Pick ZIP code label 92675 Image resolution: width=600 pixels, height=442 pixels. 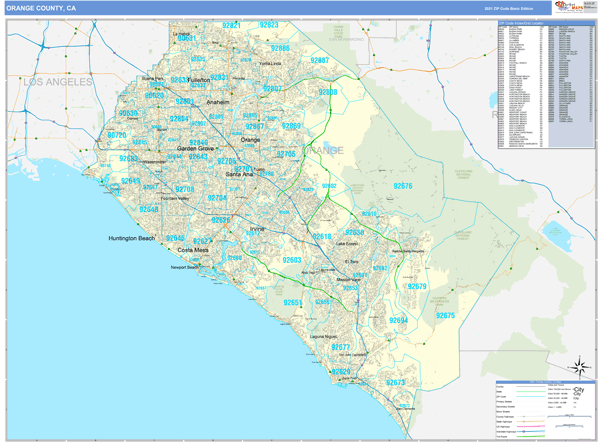click(x=445, y=316)
